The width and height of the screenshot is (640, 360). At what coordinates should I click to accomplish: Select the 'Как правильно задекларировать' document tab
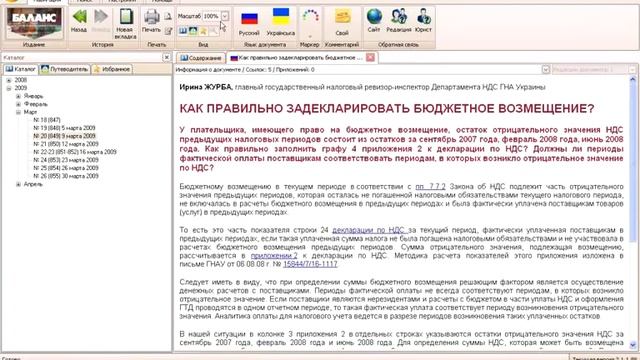point(297,58)
